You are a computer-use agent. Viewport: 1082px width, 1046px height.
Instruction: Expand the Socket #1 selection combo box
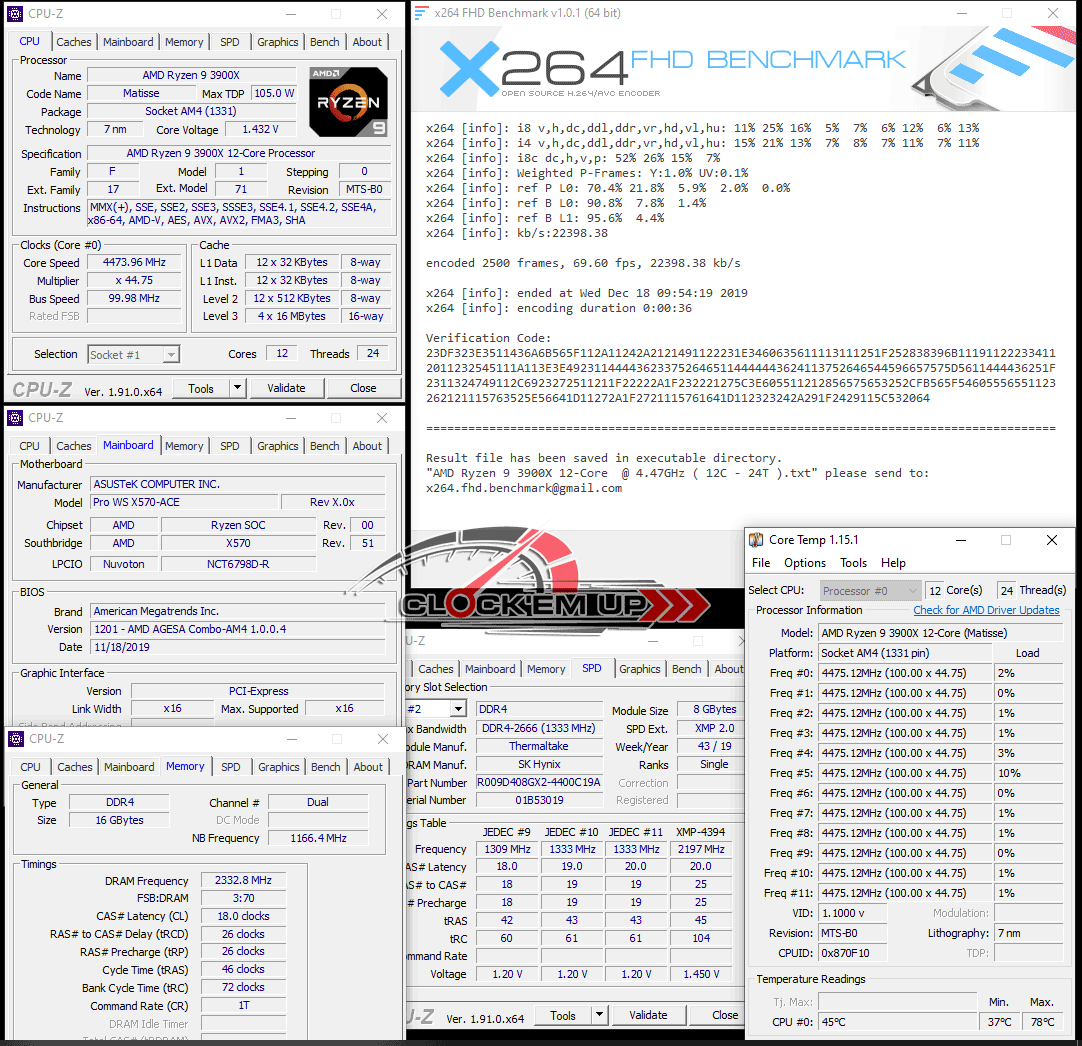171,354
